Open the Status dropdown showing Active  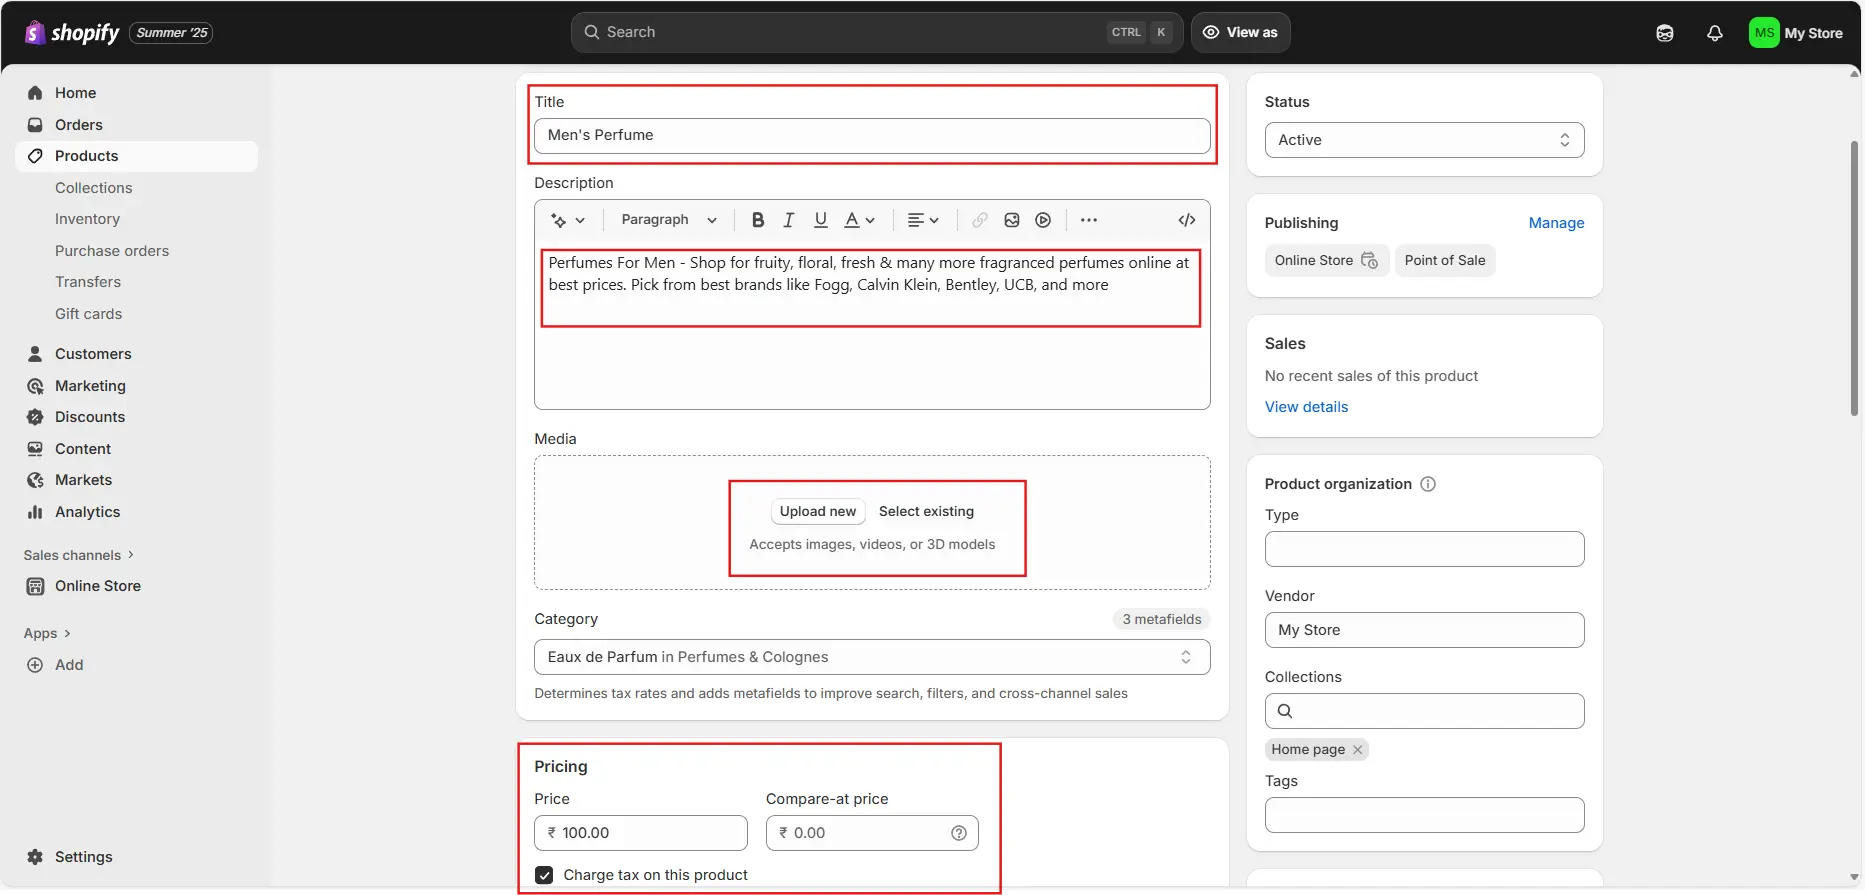pos(1424,140)
